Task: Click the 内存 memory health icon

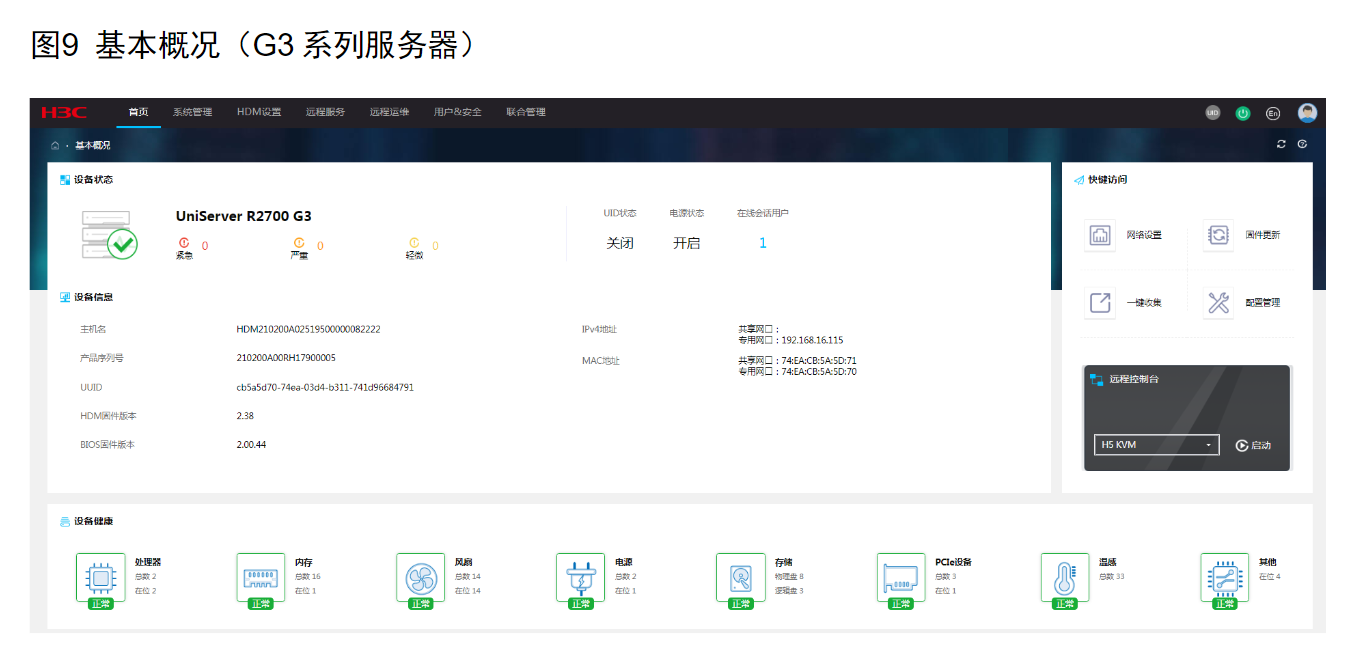Action: click(x=261, y=577)
